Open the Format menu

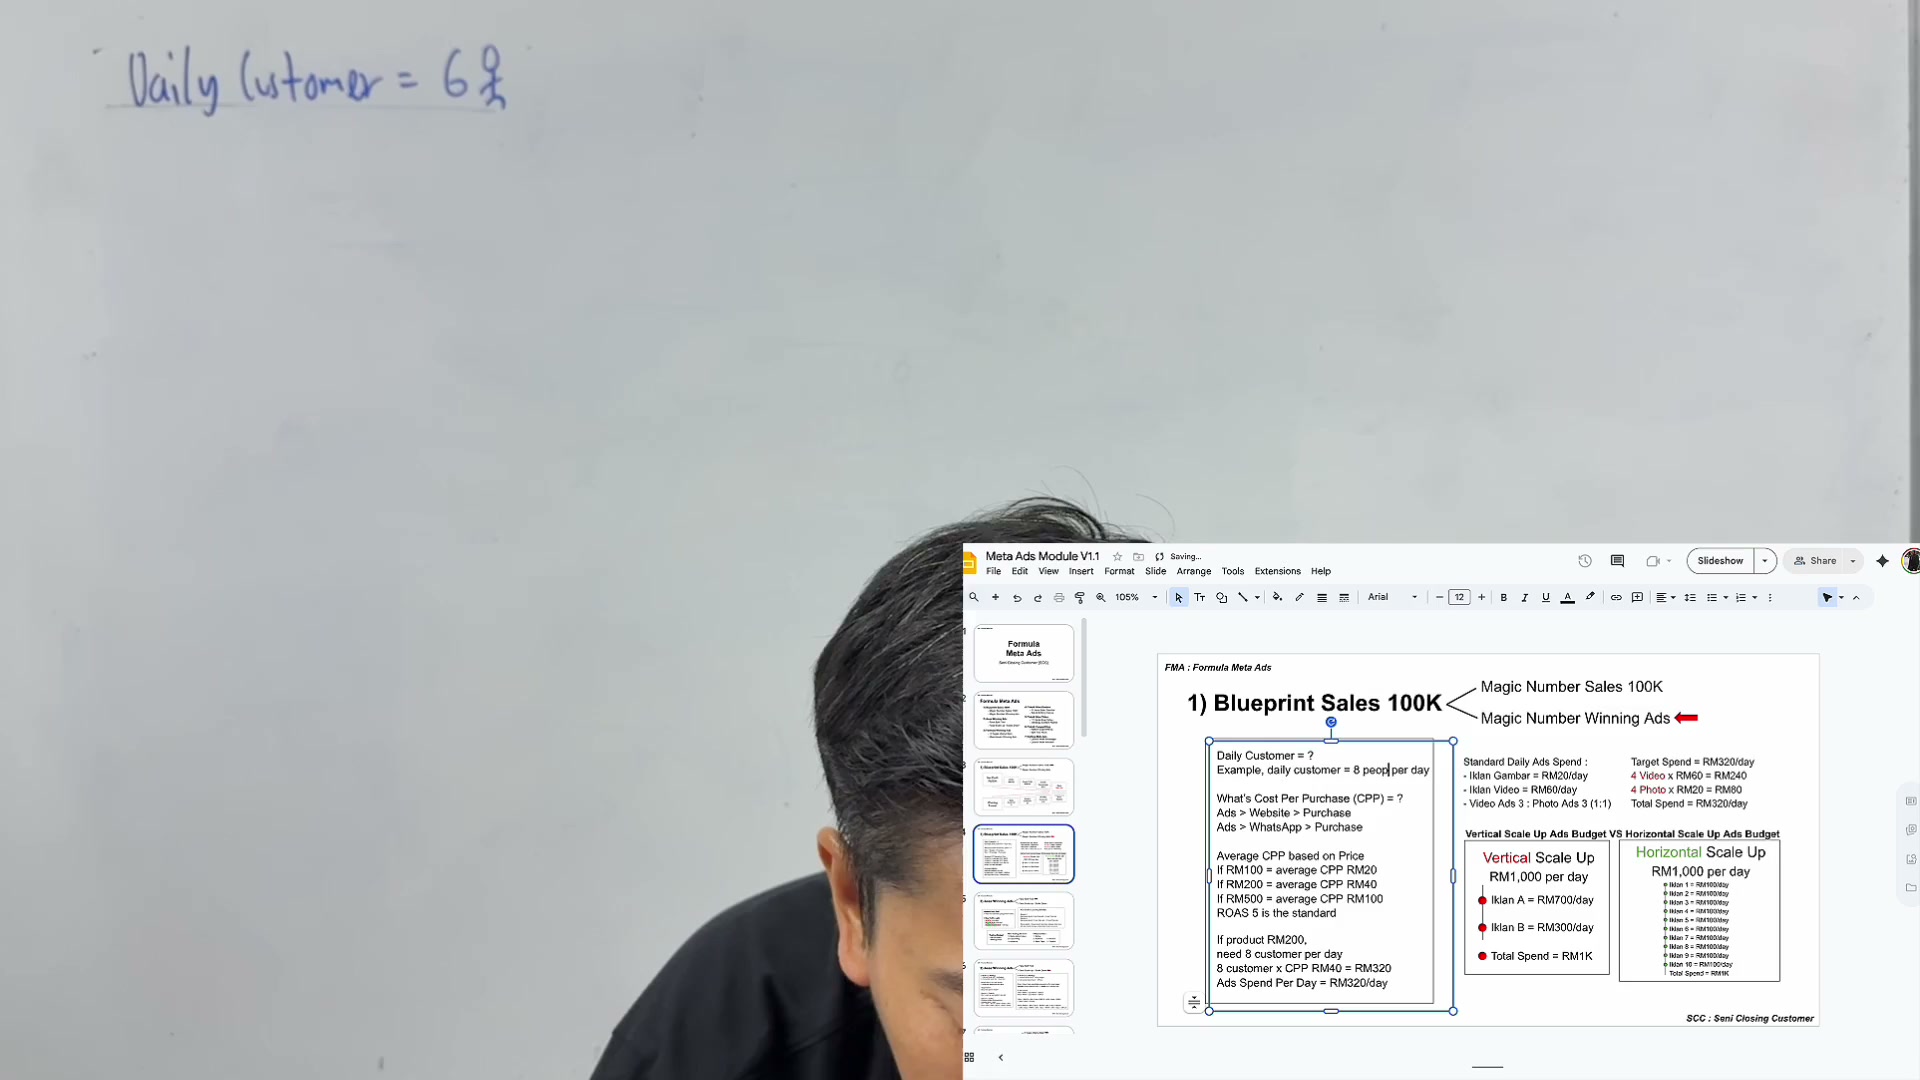coord(1119,571)
